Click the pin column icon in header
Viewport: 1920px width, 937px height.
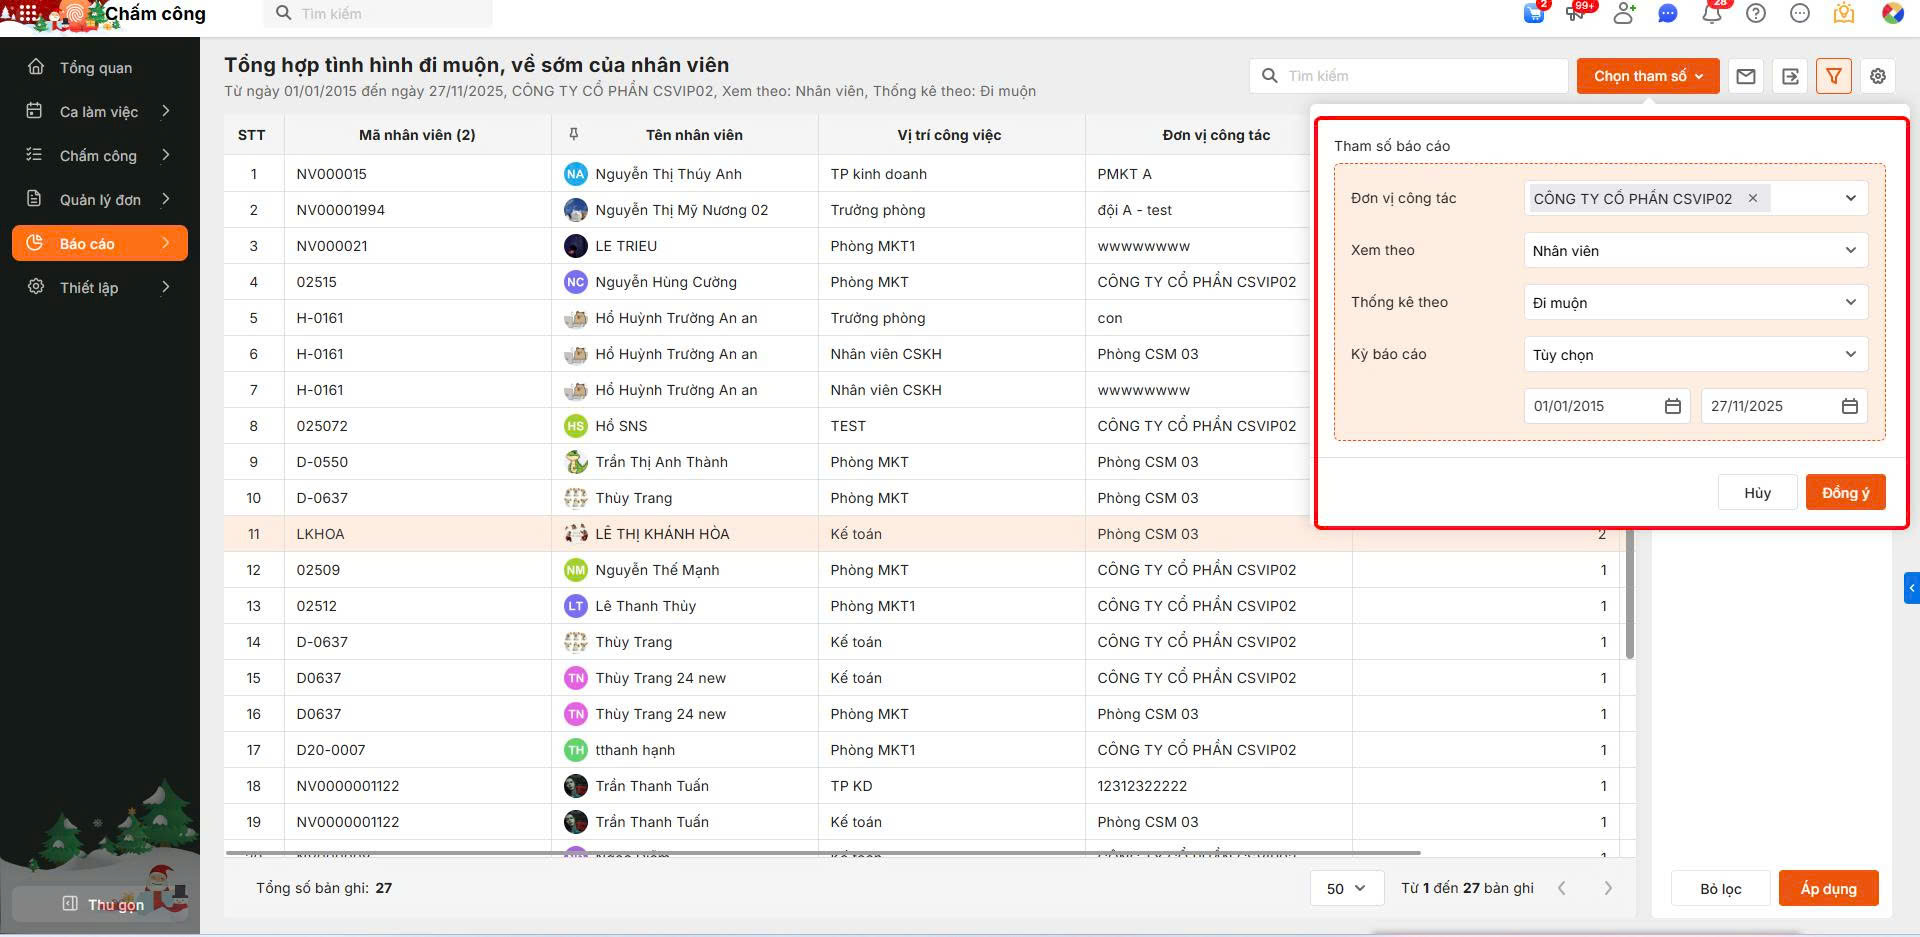[x=573, y=134]
